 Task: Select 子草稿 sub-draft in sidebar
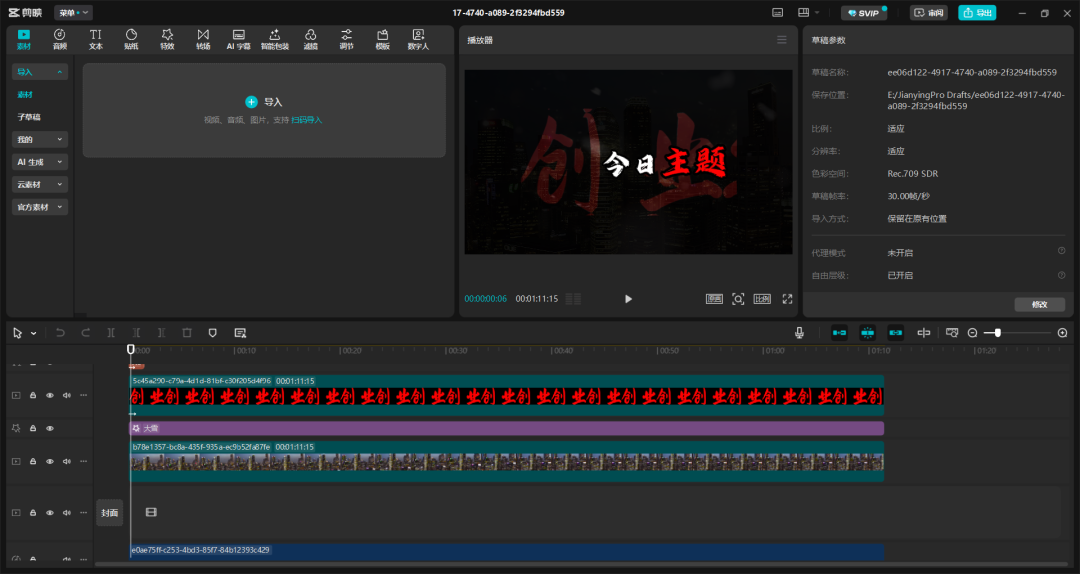tap(29, 117)
